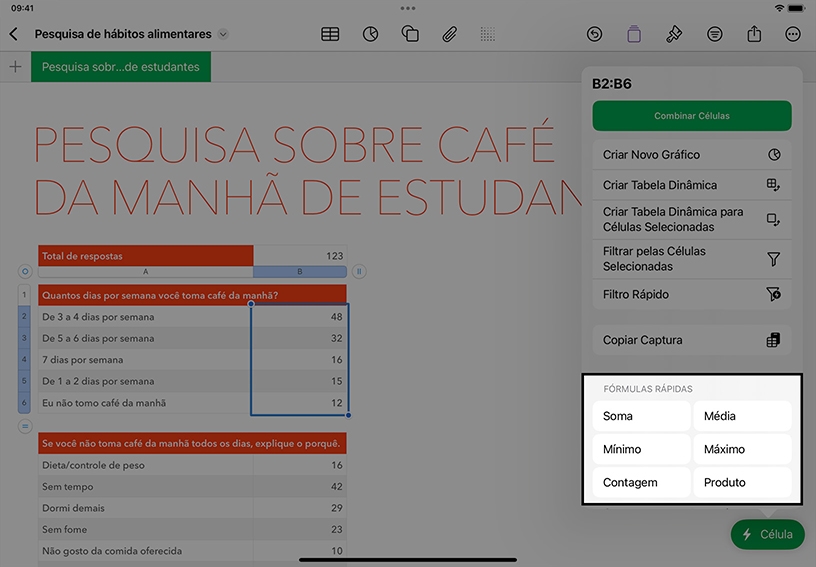This screenshot has height=567, width=816.
Task: Tap the Wi-Fi status icon
Action: click(779, 8)
